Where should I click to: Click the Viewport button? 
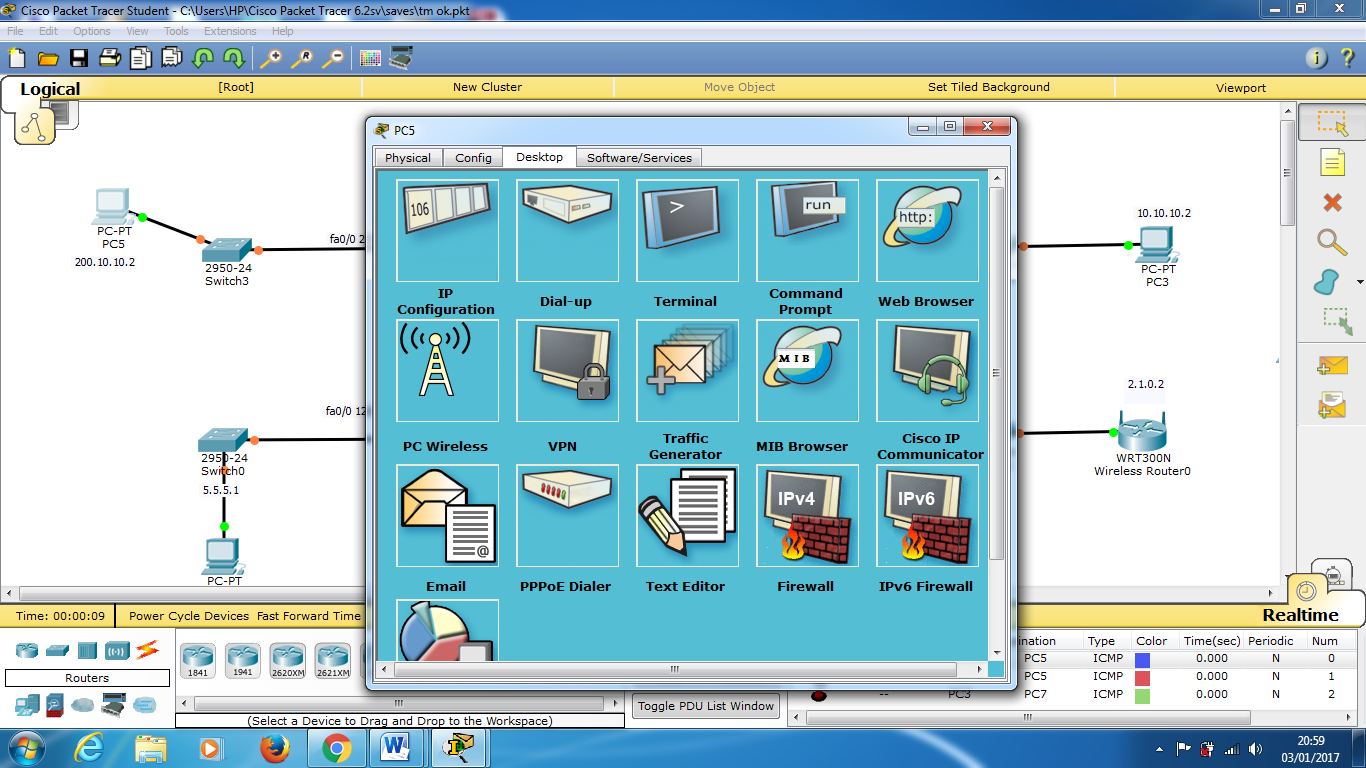click(1241, 88)
